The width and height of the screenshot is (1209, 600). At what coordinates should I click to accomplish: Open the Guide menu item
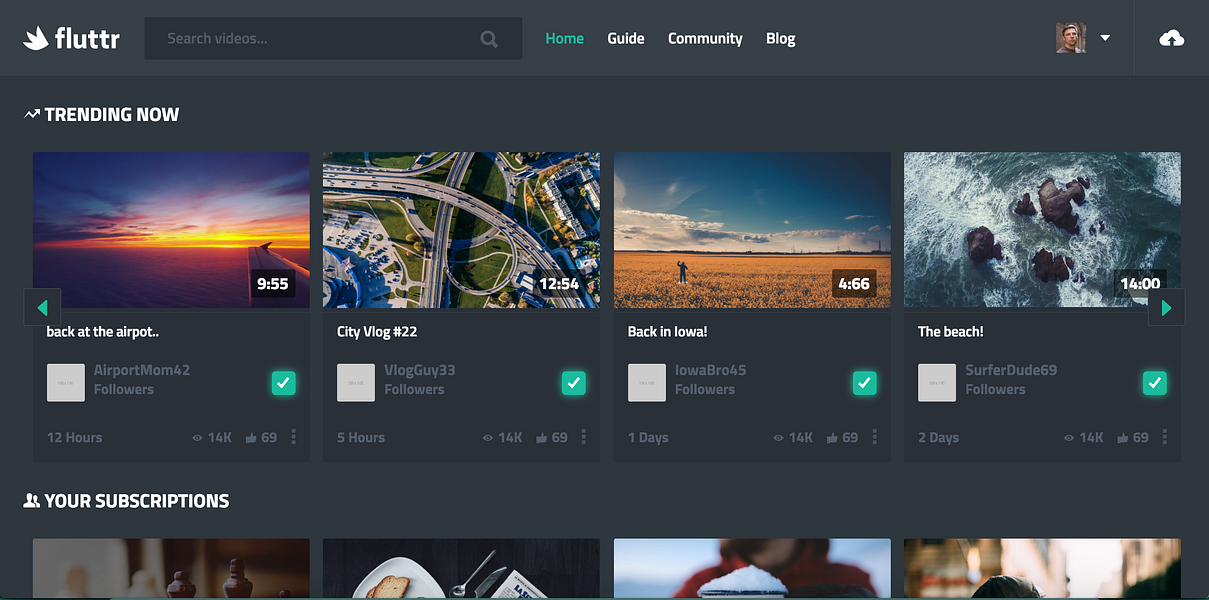tap(626, 38)
